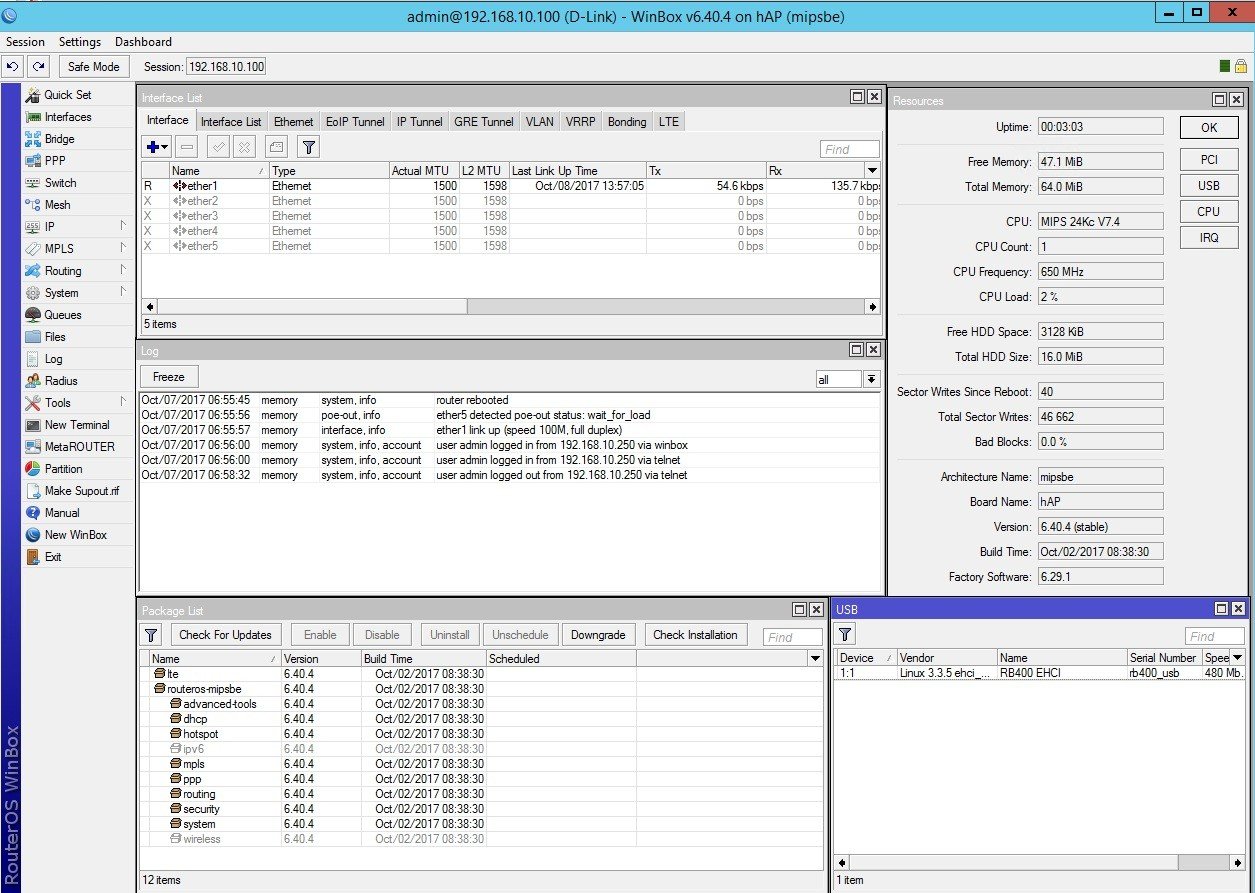Open column dropdown in Interface List table
This screenshot has height=893, width=1255.
coord(872,171)
